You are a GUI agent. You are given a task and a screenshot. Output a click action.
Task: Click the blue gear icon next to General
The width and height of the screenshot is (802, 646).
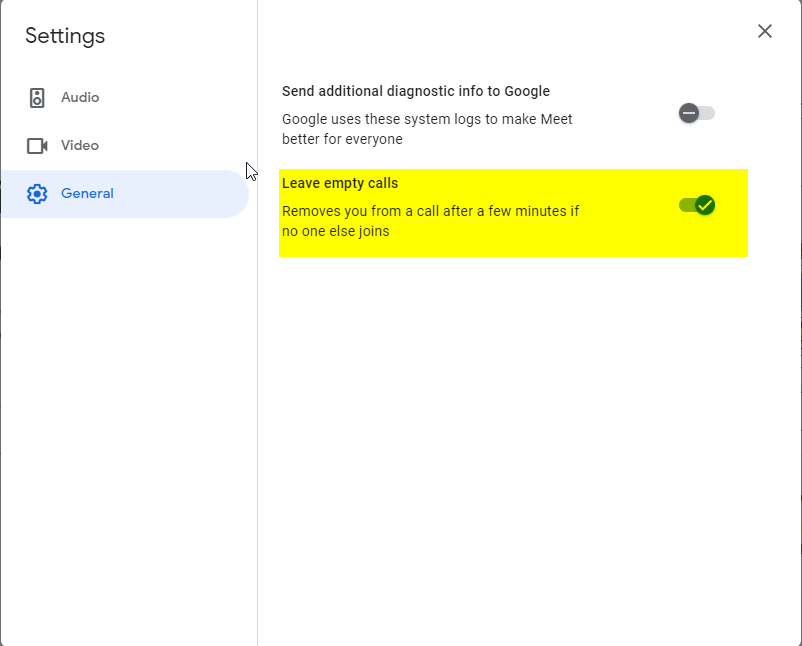(37, 193)
